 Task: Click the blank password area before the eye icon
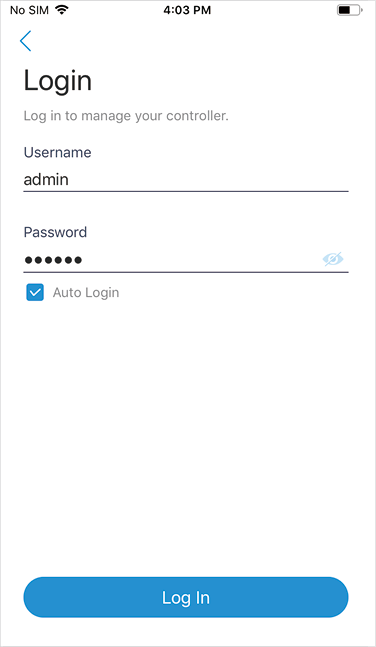[x=202, y=260]
